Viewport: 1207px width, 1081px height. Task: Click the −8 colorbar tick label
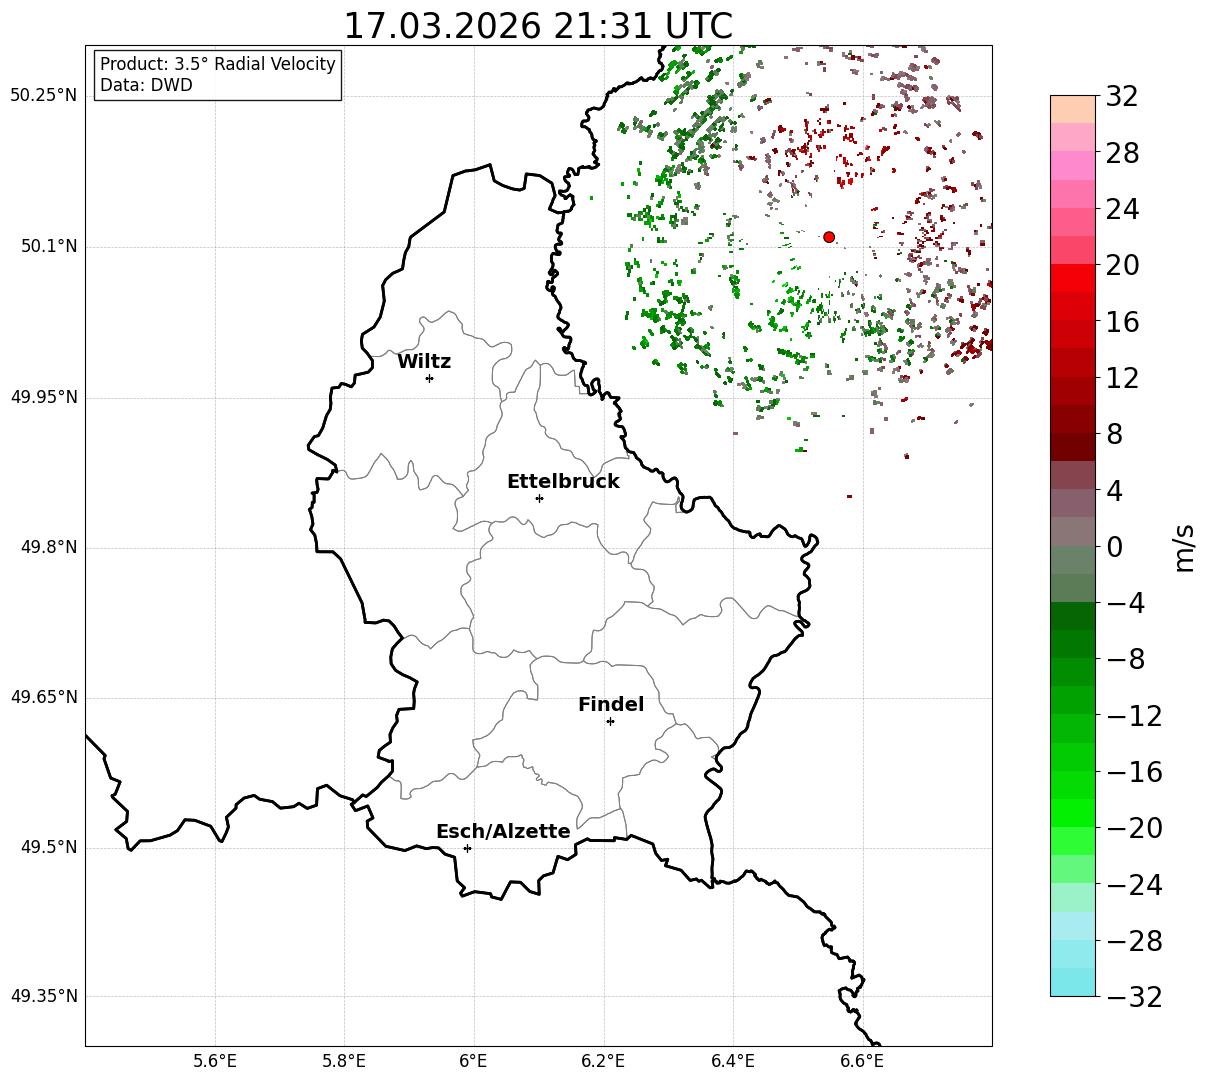[1125, 660]
